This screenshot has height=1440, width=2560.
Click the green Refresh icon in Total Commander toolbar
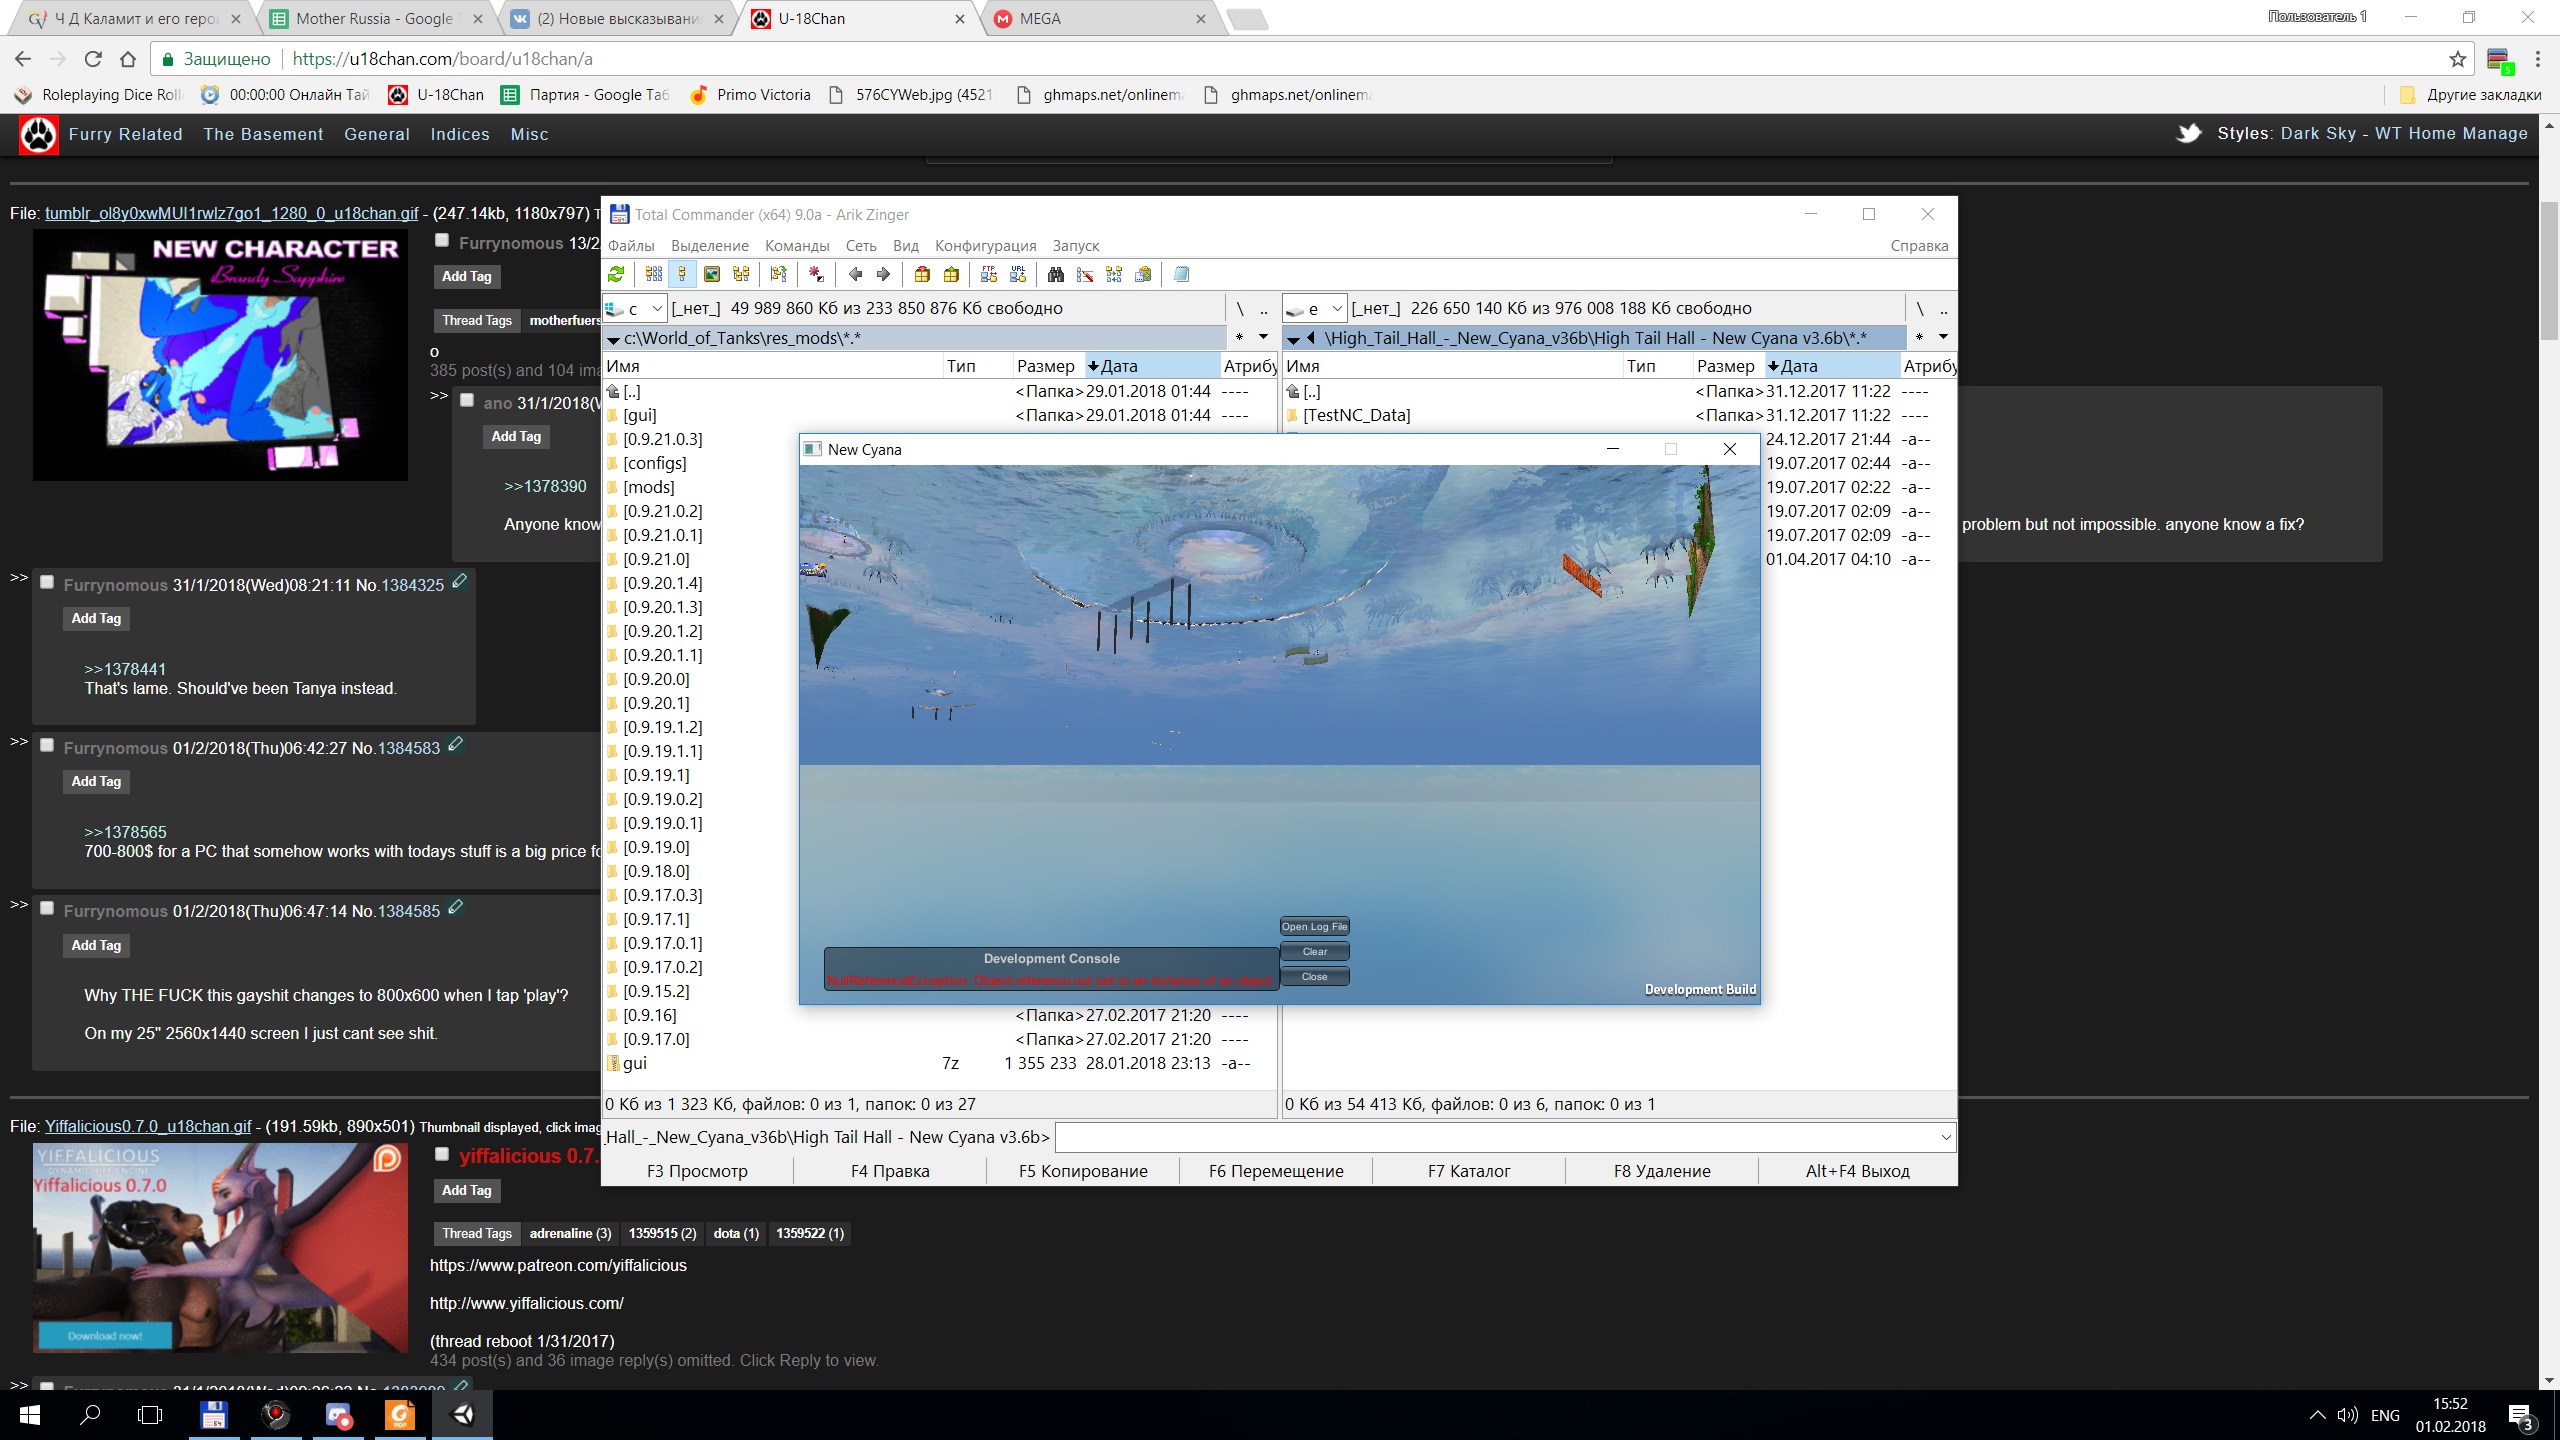pyautogui.click(x=616, y=274)
